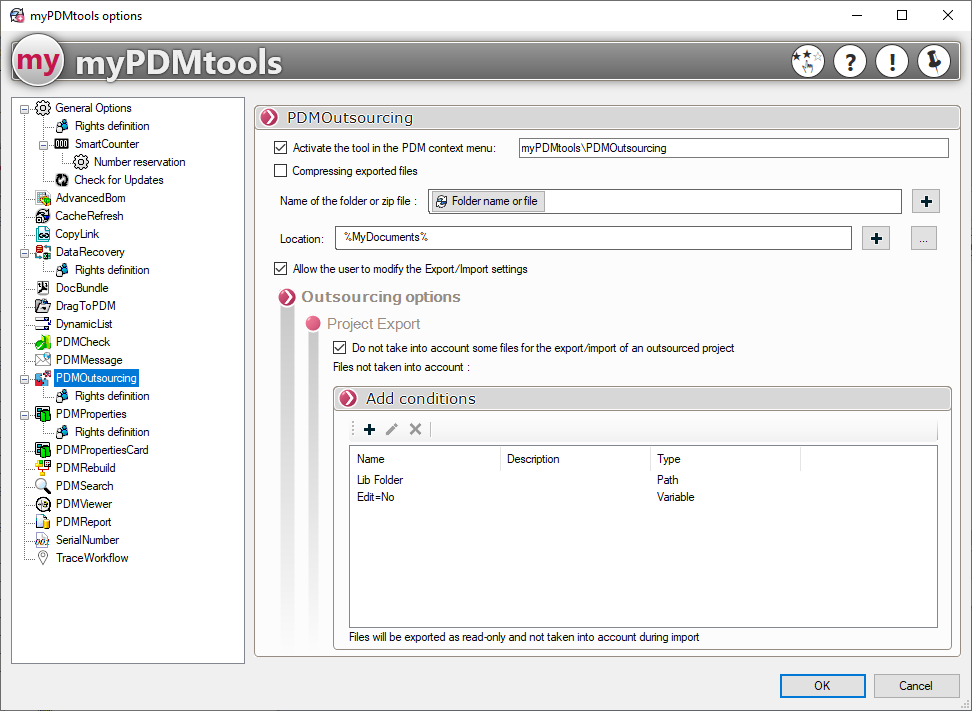Click the help question mark icon
Image resolution: width=972 pixels, height=711 pixels.
pyautogui.click(x=850, y=61)
